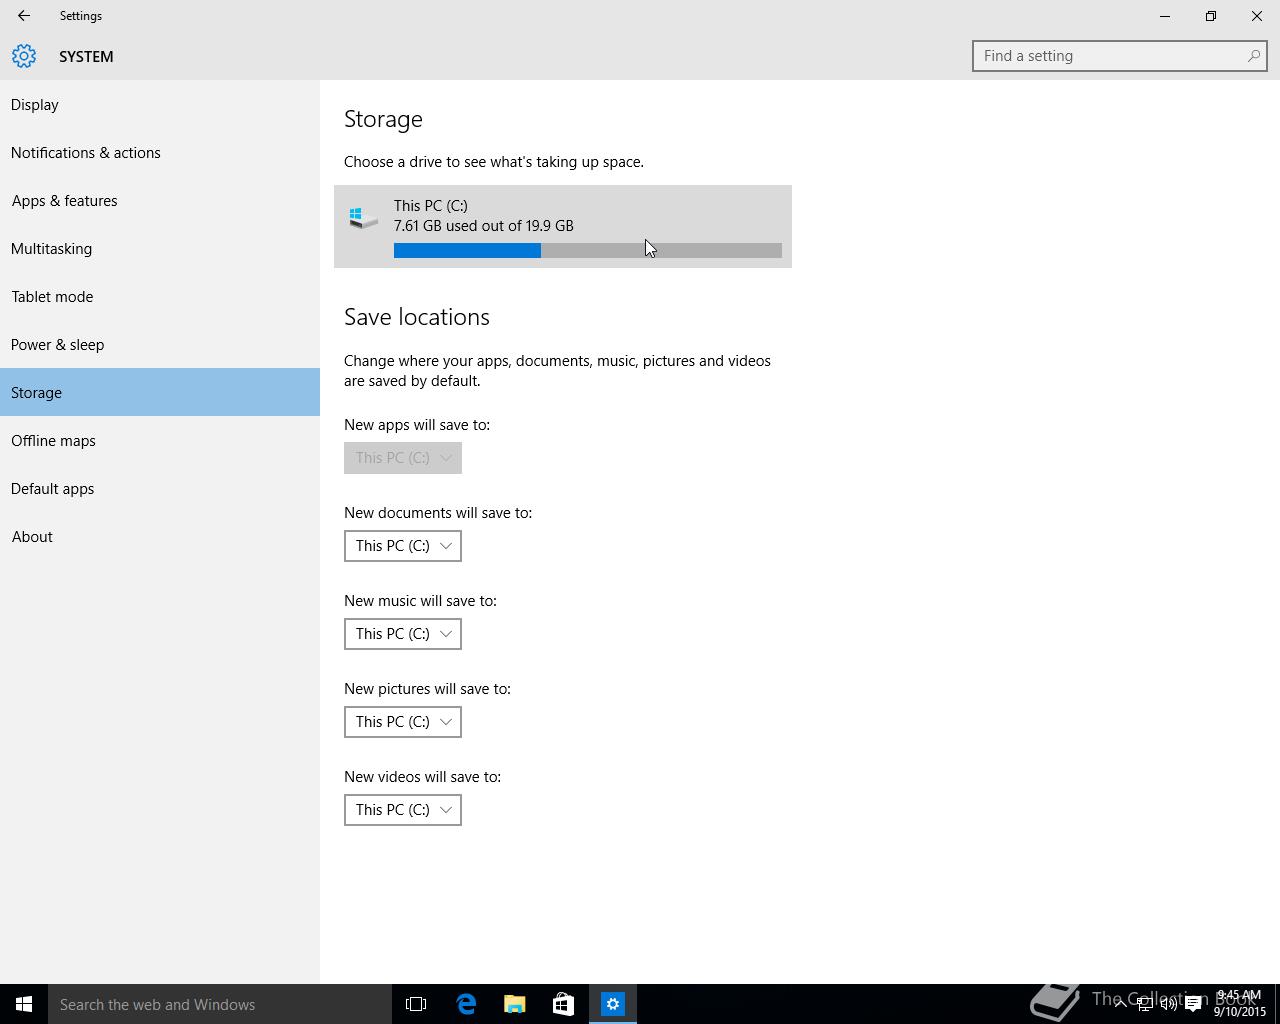
Task: Open the Windows Start menu
Action: (24, 1004)
